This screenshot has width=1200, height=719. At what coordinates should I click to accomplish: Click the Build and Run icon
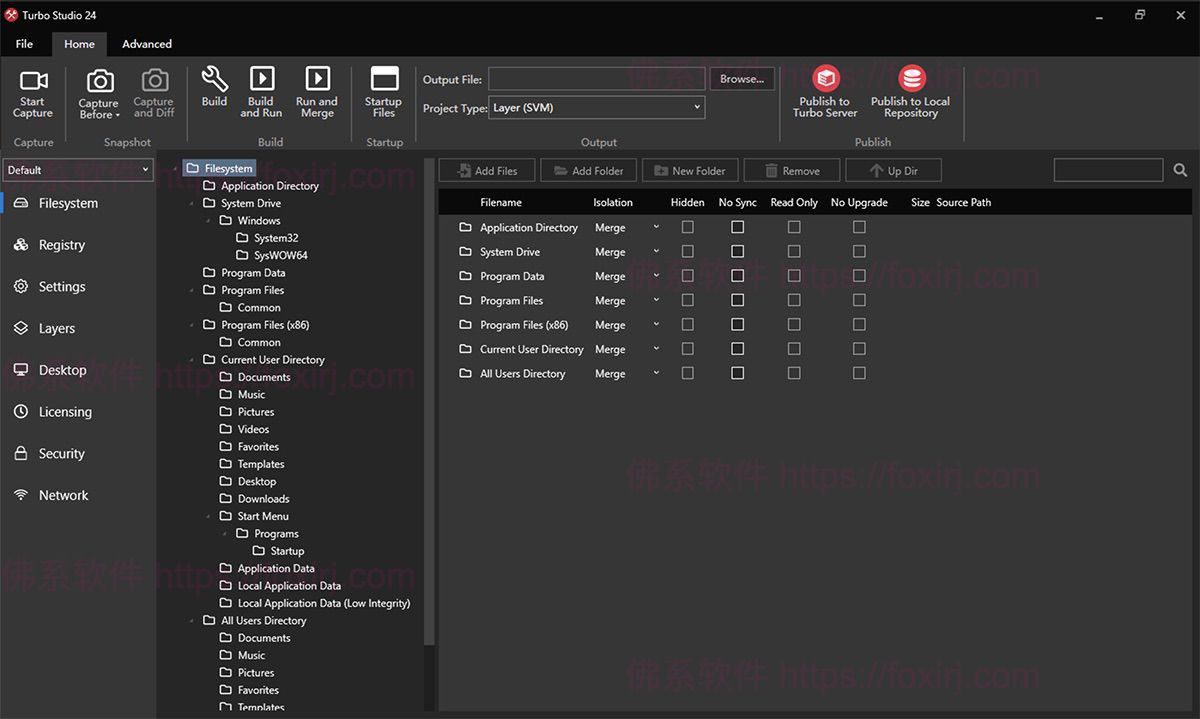(261, 80)
